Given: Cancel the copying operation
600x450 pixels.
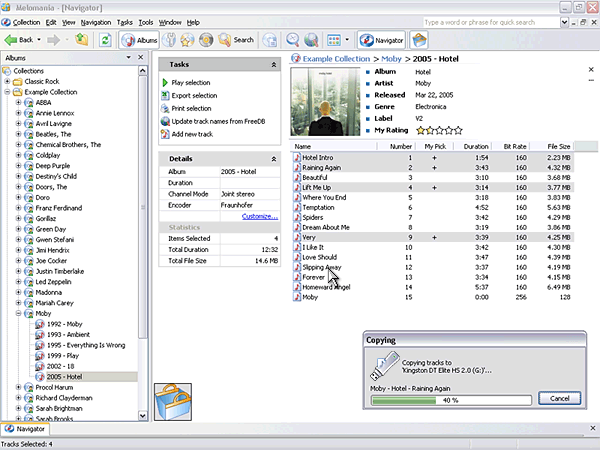Looking at the screenshot, I should coord(559,398).
